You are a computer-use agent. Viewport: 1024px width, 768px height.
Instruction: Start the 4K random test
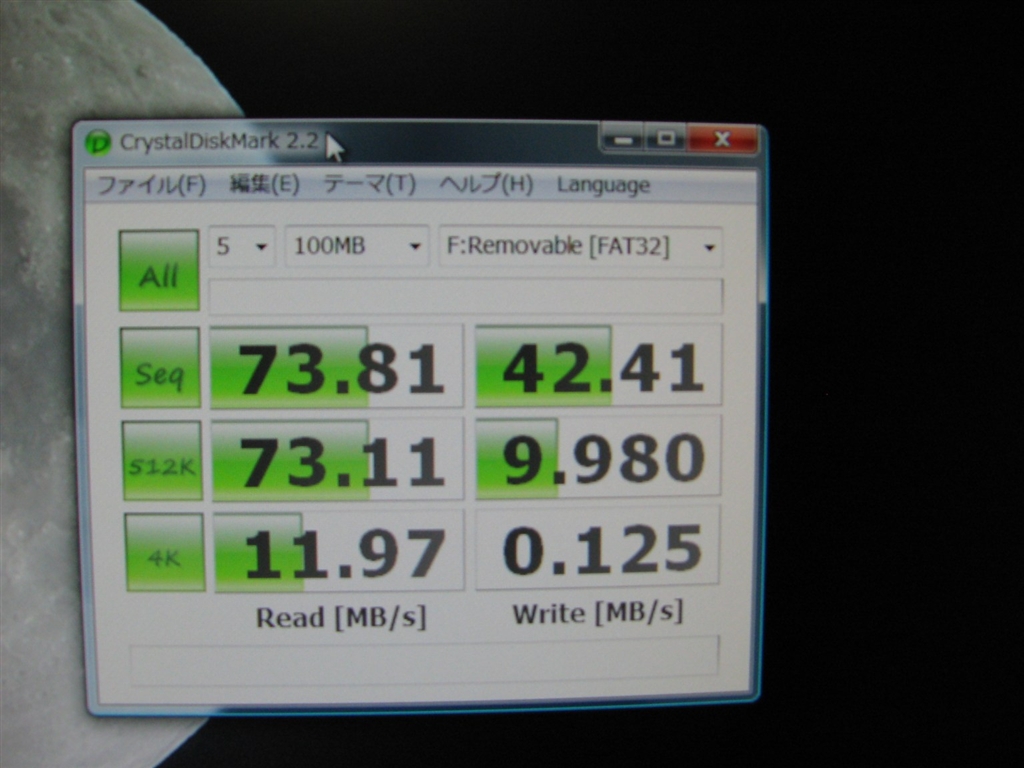click(x=165, y=552)
